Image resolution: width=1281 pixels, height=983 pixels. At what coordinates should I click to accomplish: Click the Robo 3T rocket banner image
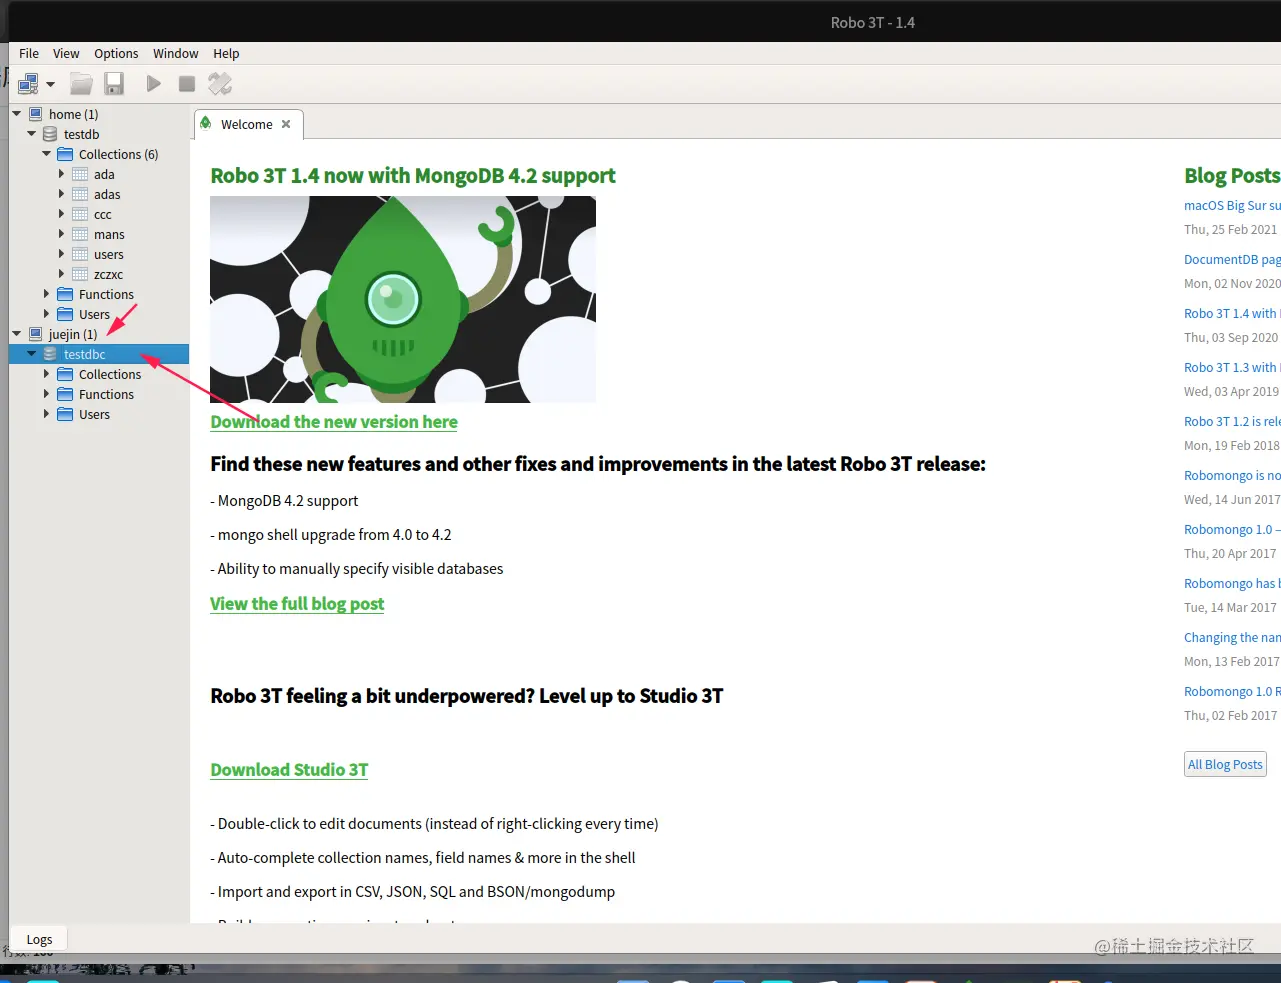click(403, 299)
